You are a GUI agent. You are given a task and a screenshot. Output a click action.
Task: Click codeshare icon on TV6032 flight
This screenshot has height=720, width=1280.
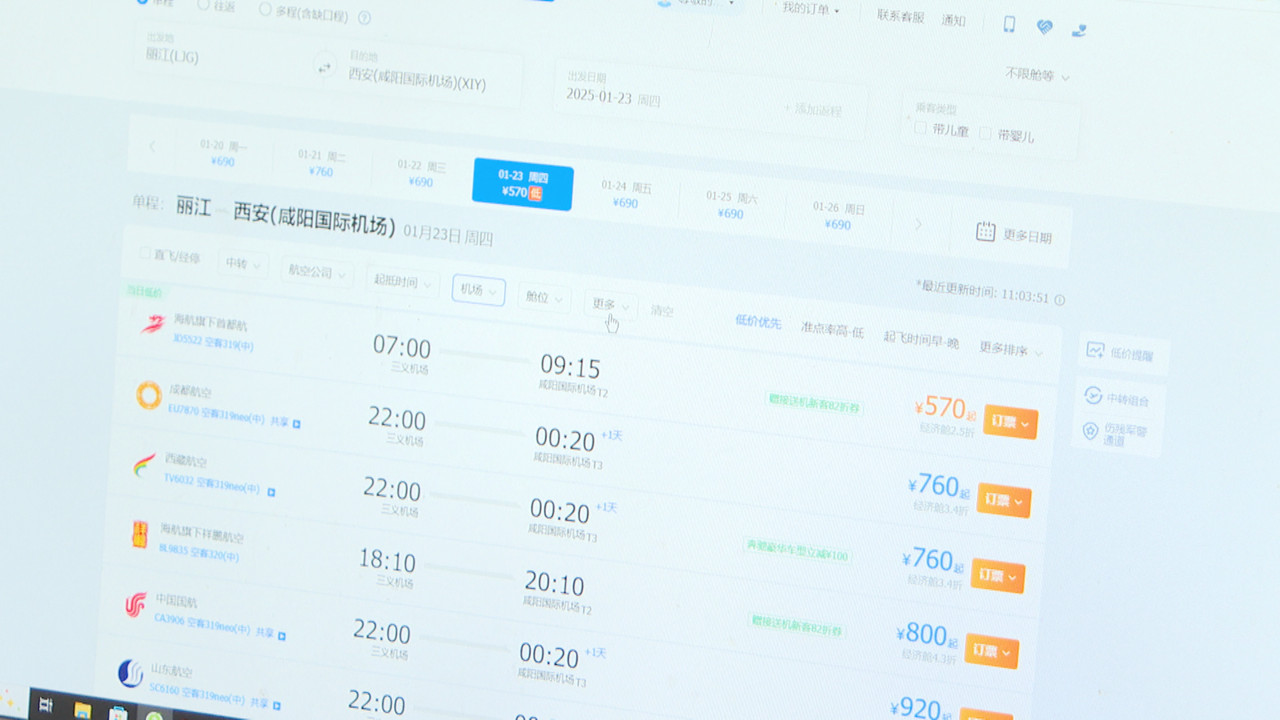271,492
